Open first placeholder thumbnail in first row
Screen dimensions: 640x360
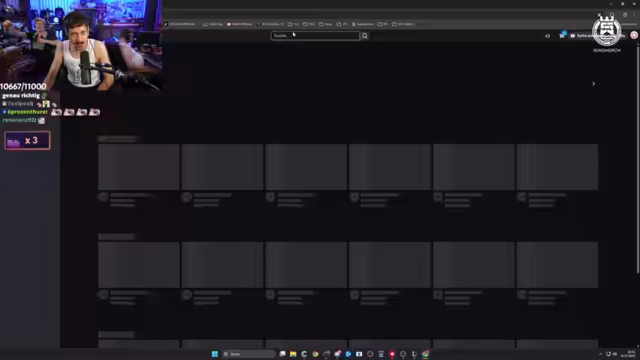click(x=139, y=167)
